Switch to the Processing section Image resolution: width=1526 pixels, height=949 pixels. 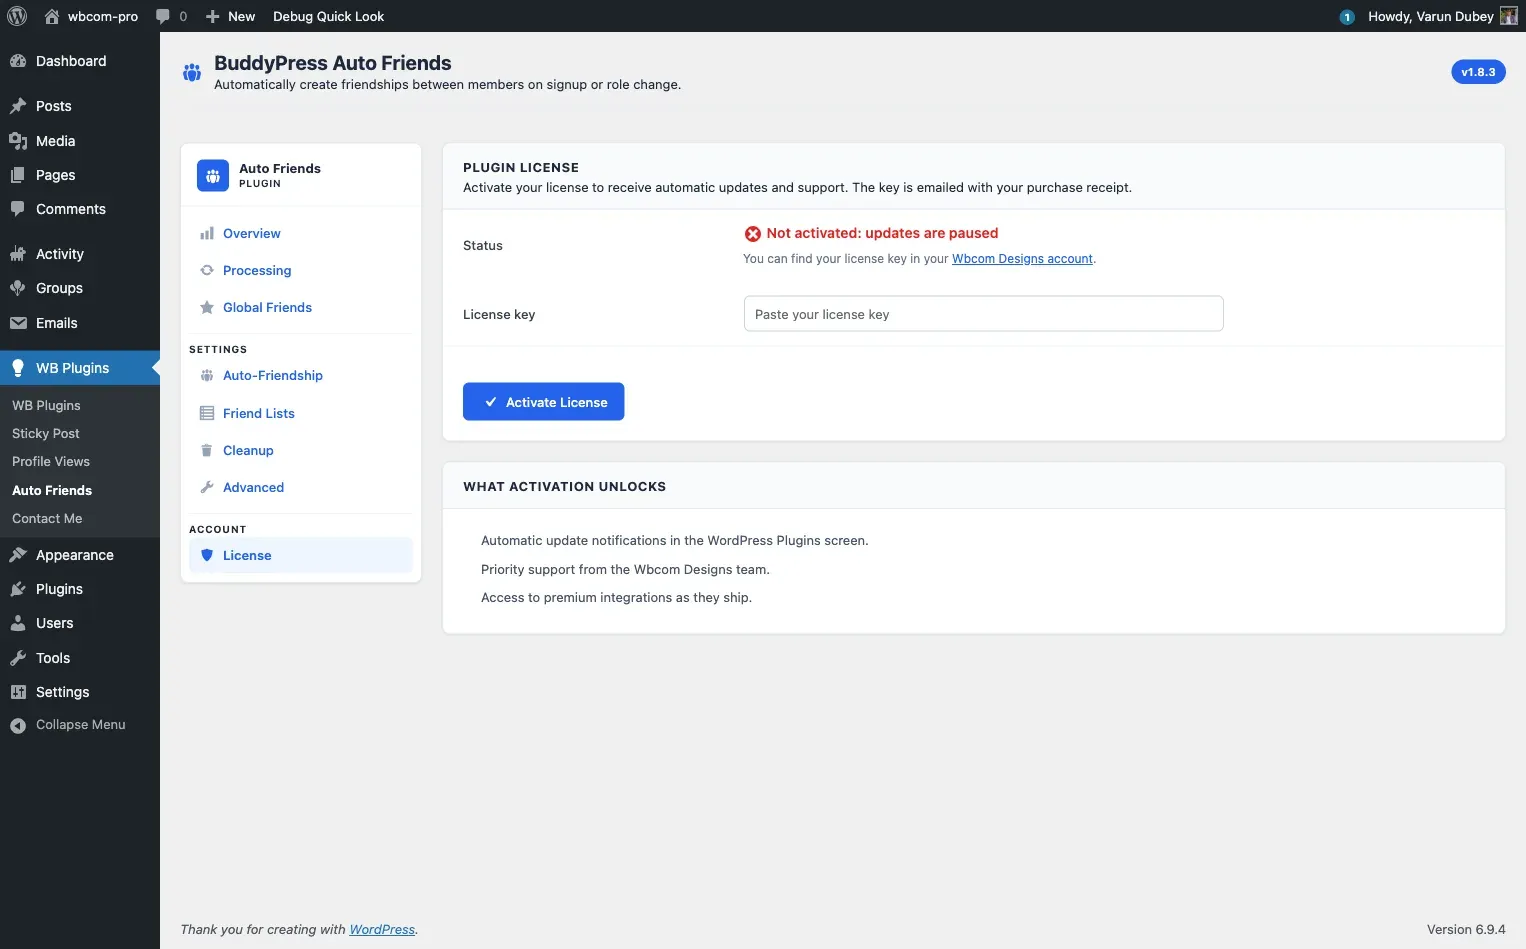tap(301, 270)
